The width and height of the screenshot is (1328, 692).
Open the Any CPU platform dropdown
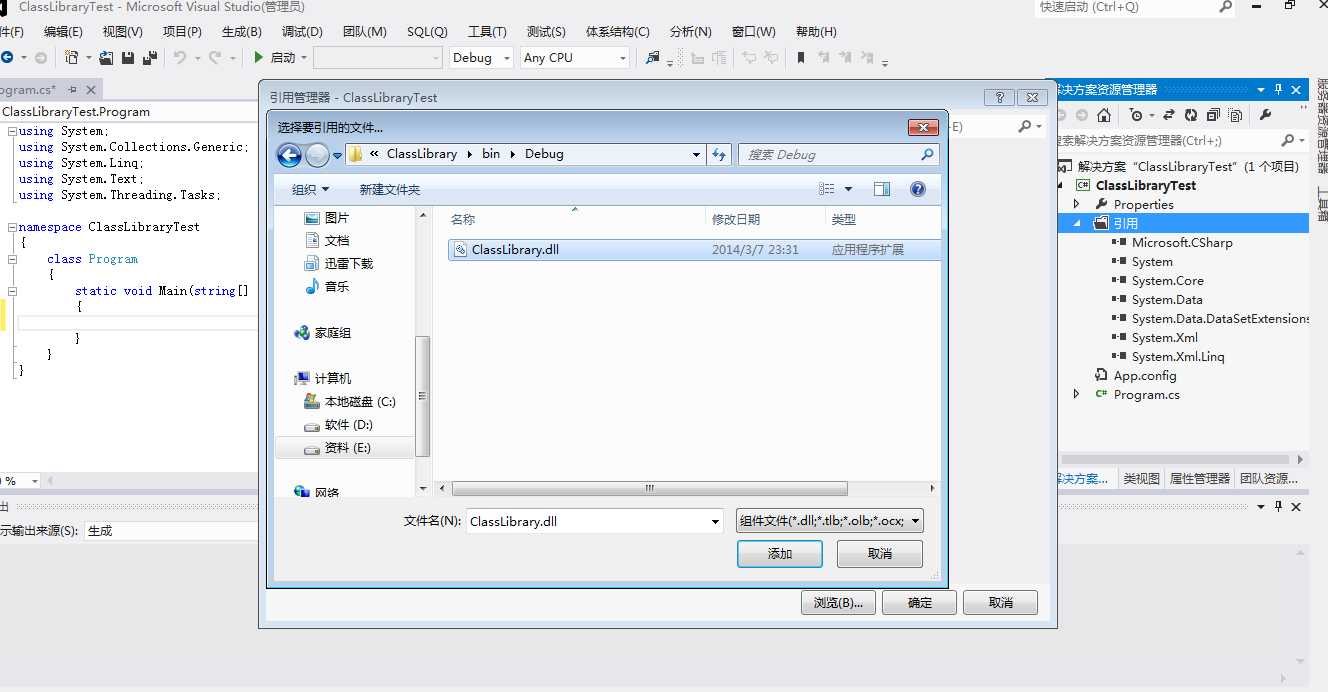(x=622, y=58)
